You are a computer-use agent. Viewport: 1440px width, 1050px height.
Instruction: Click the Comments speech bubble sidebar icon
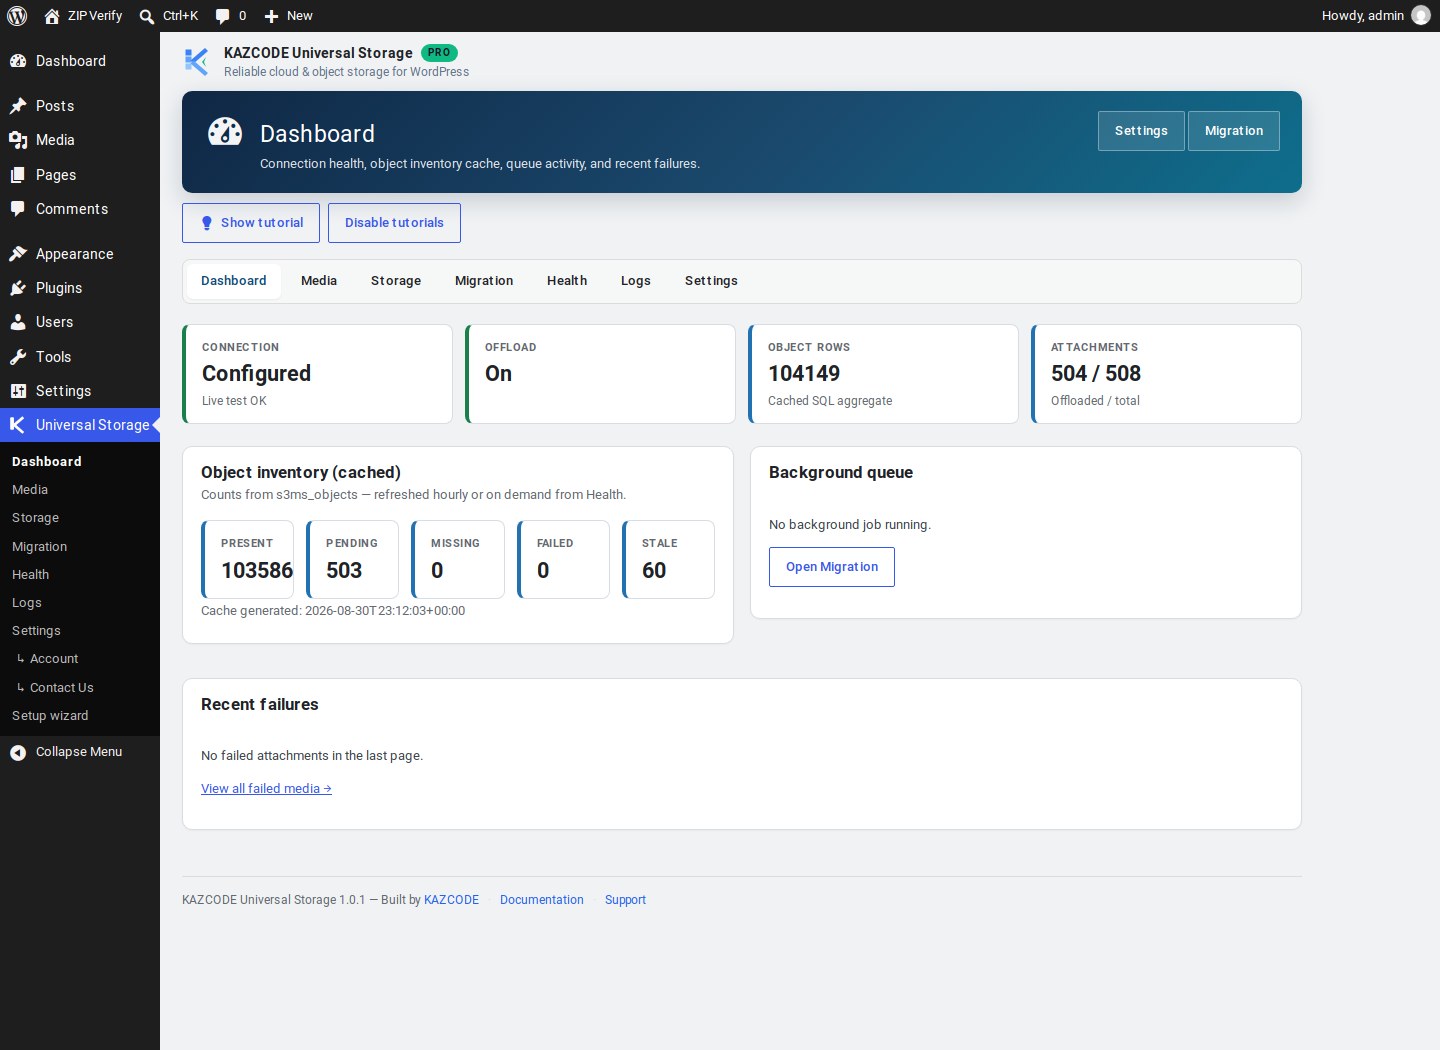click(x=18, y=209)
